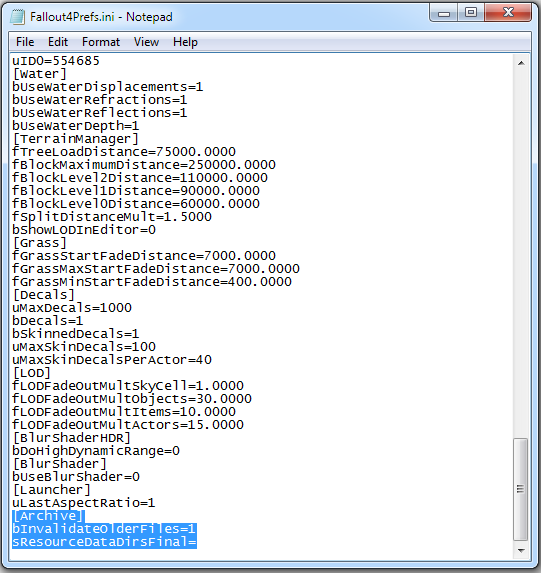
Task: Click the fGrassMaxStartFadeDistance=7000.0000 line
Action: pos(156,269)
